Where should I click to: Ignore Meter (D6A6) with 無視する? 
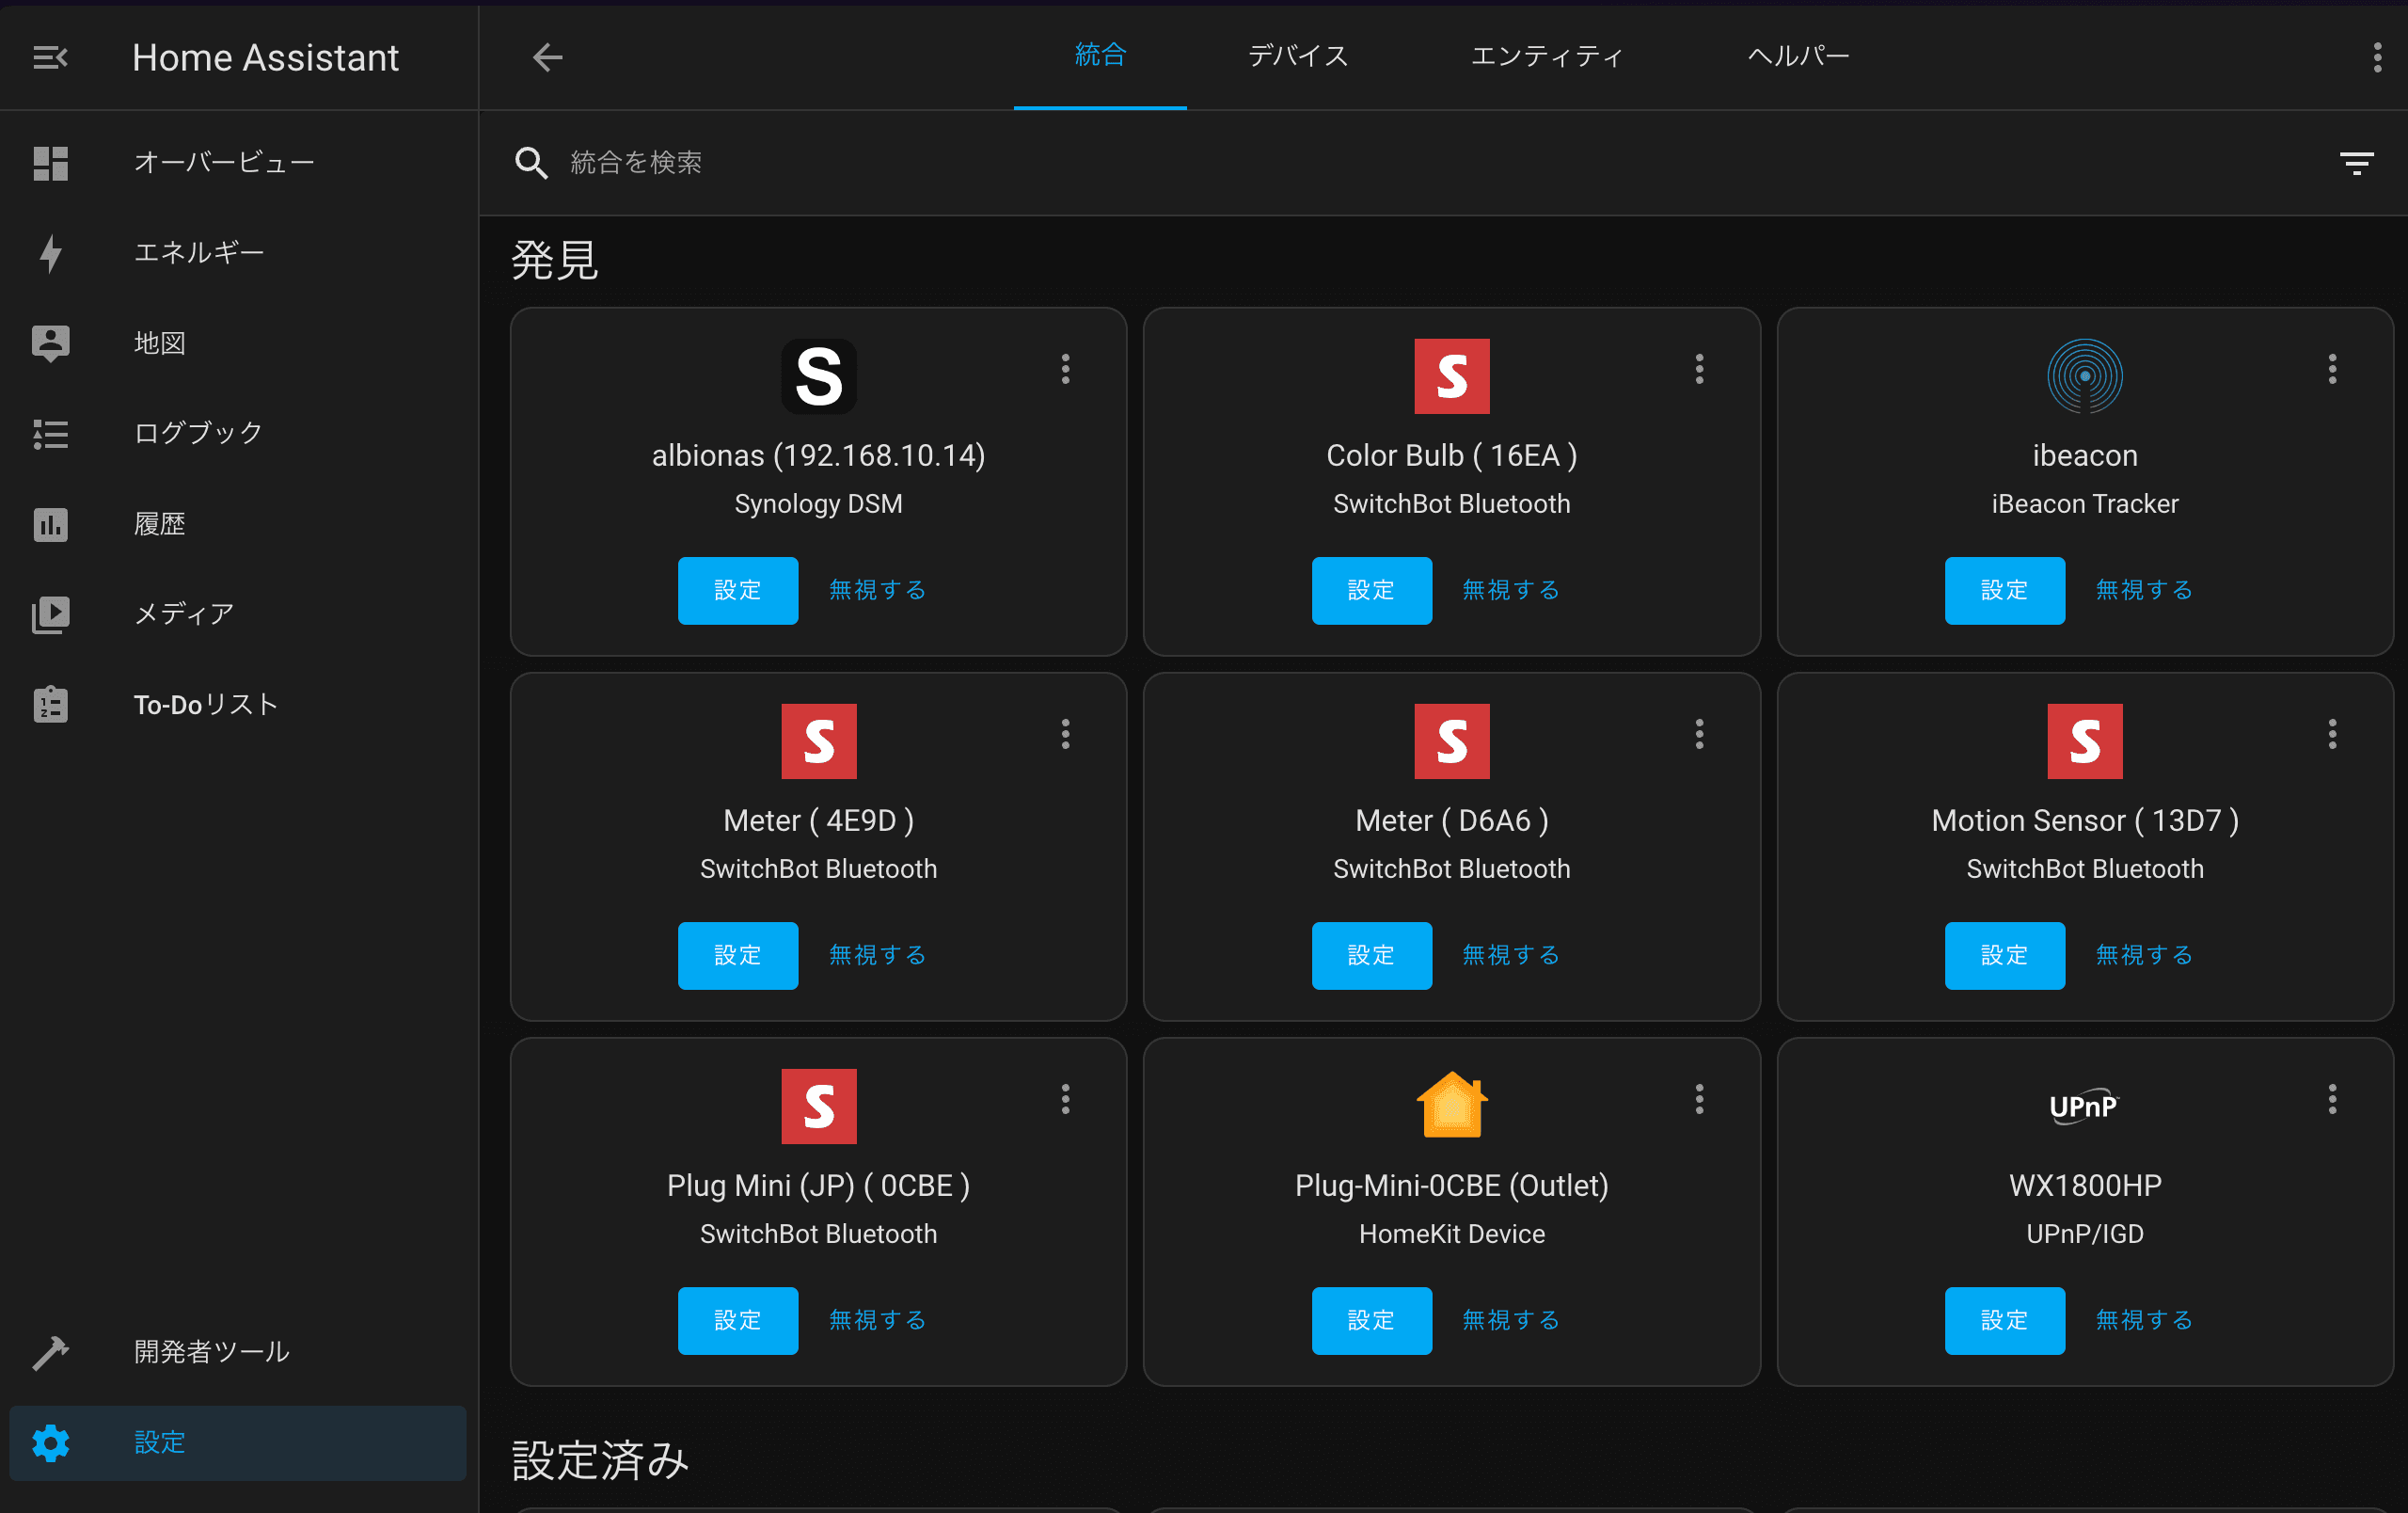[1511, 955]
